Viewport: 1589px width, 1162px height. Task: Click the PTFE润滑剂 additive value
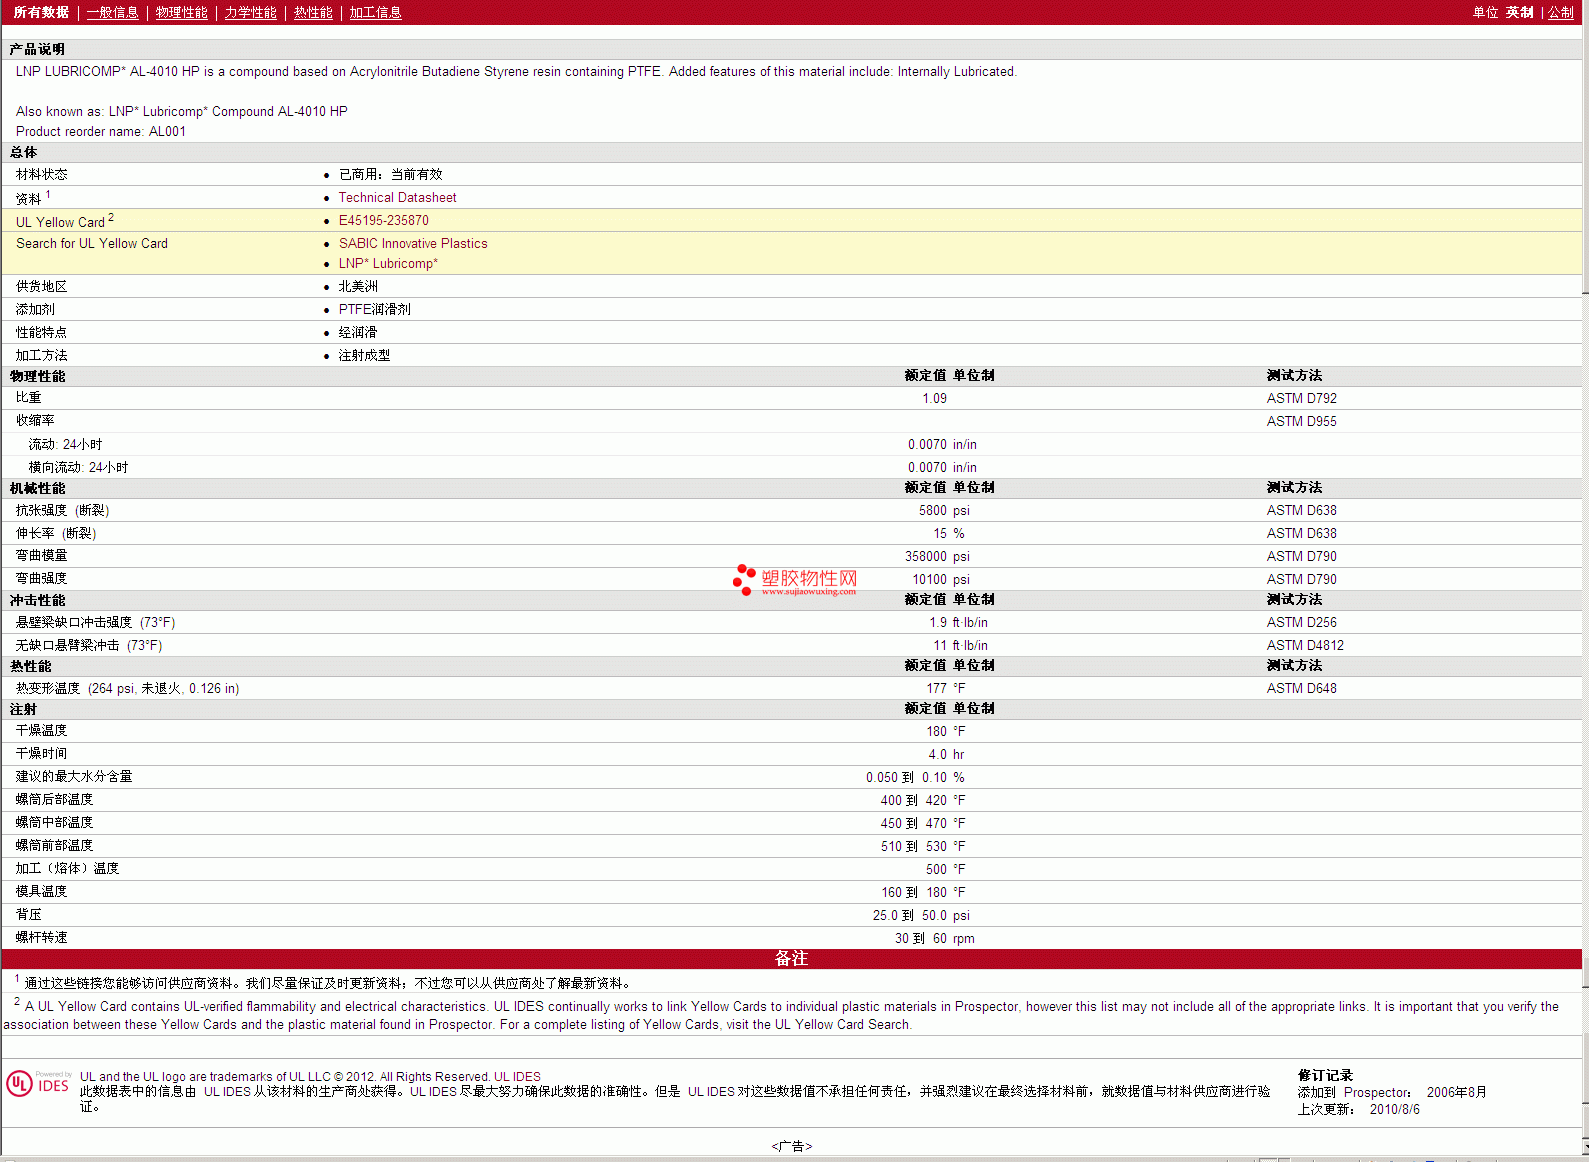(x=374, y=310)
